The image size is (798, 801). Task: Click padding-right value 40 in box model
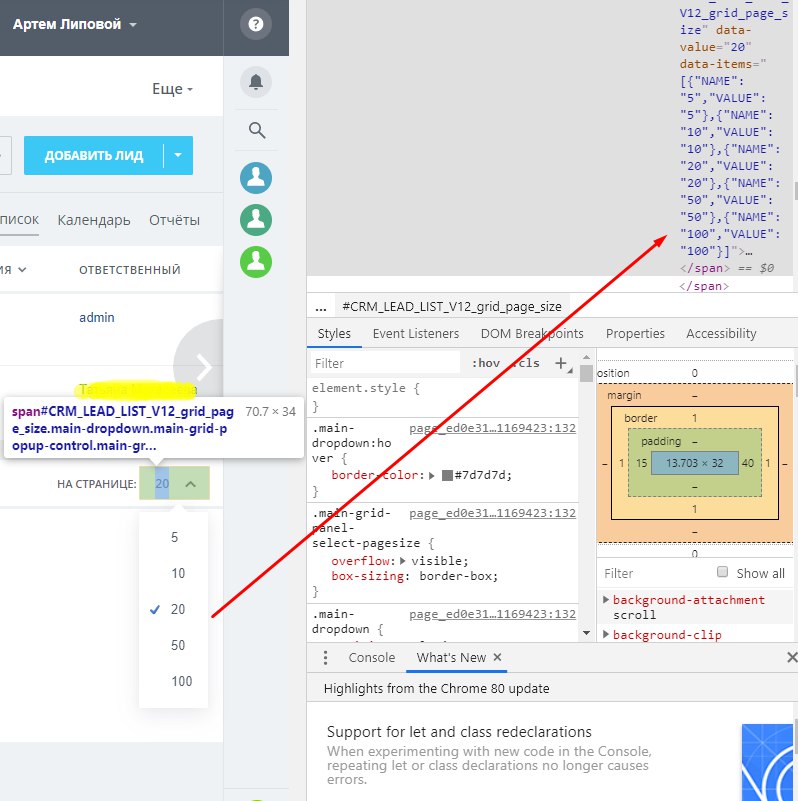747,463
